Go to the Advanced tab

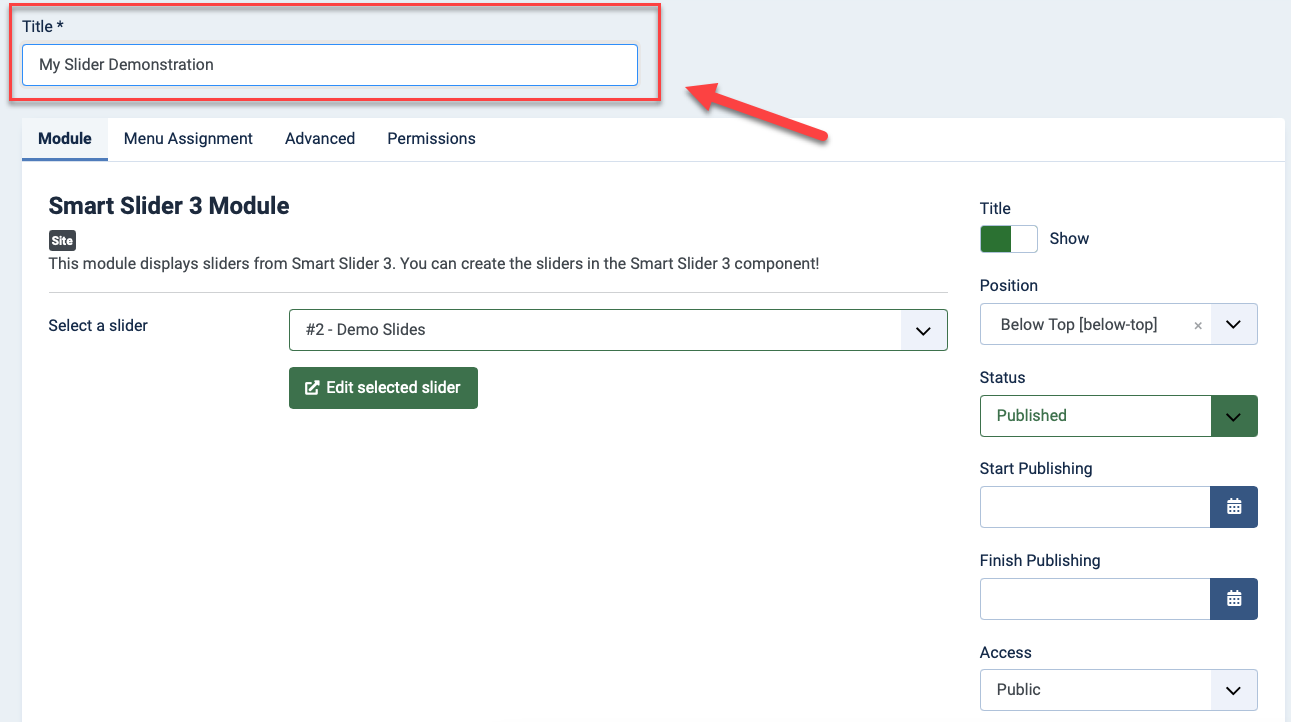pos(320,139)
